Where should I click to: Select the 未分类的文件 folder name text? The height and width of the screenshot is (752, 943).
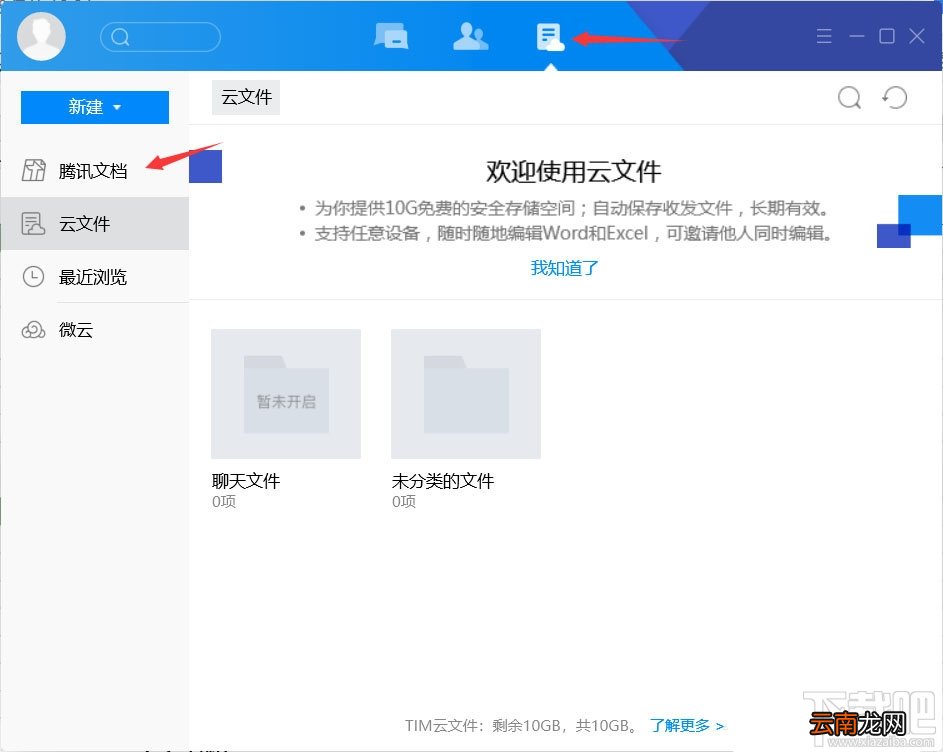coord(443,481)
